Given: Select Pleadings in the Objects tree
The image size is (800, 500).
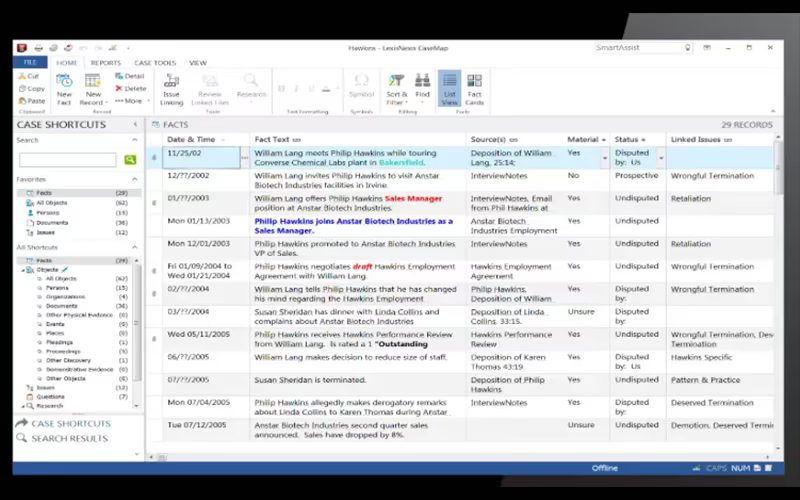Looking at the screenshot, I should pos(59,342).
